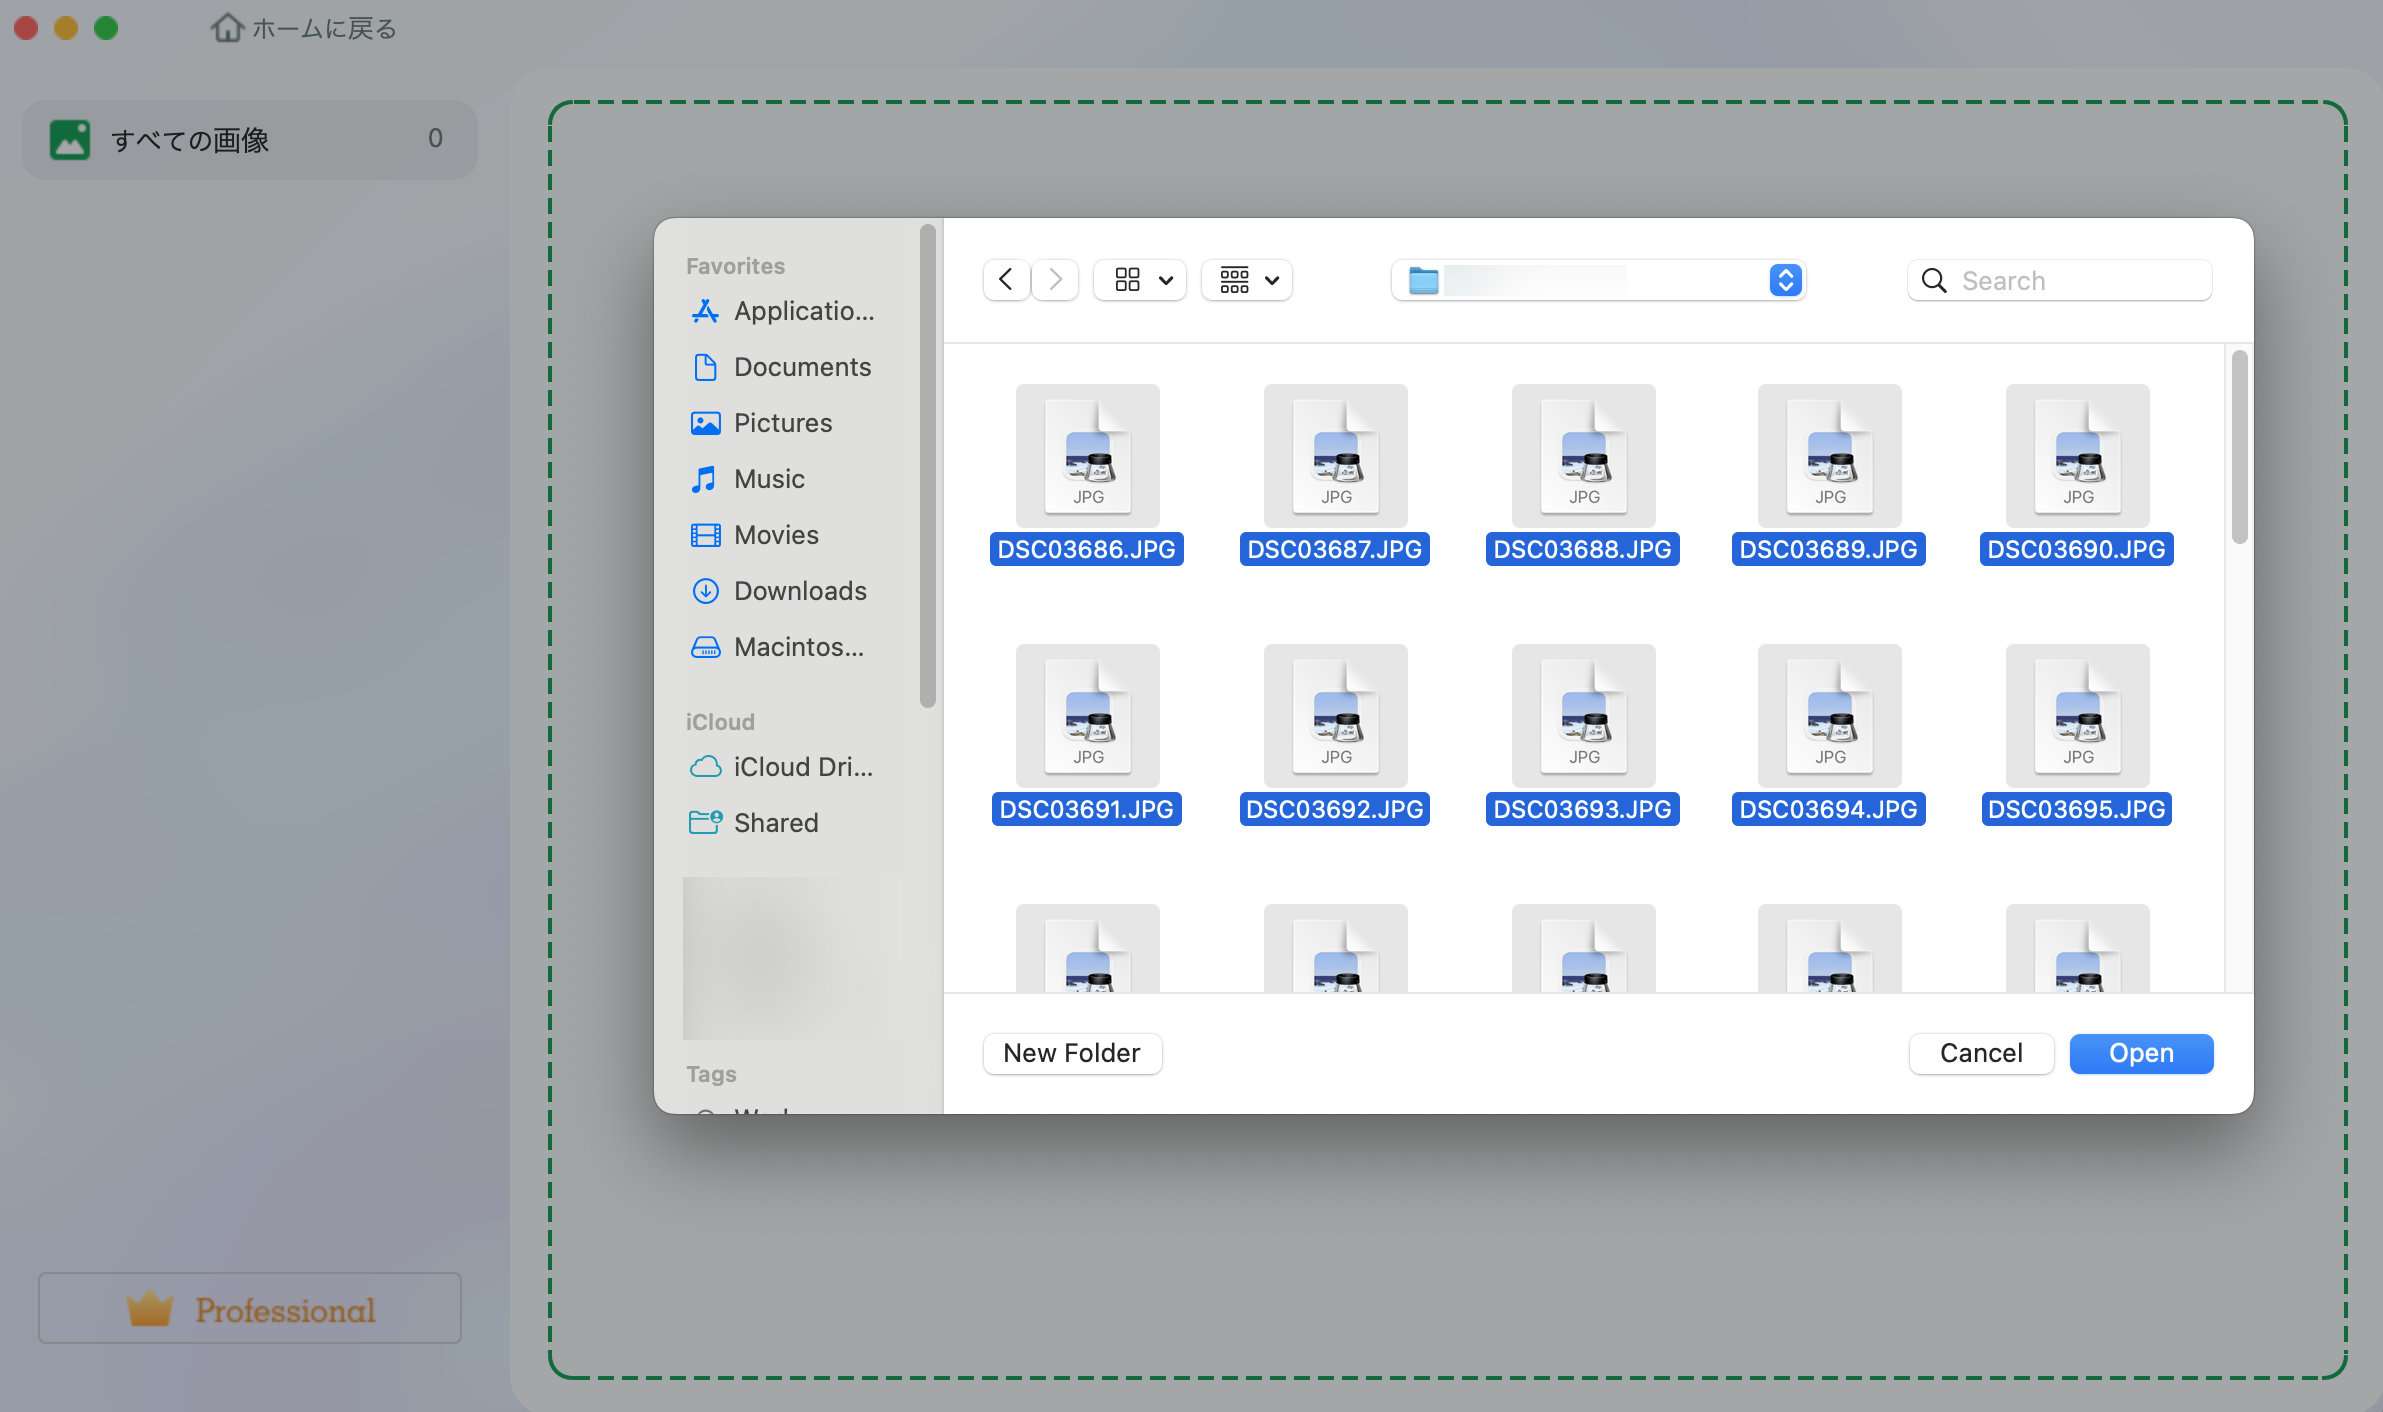
Task: Click the forward navigation arrow
Action: point(1055,280)
